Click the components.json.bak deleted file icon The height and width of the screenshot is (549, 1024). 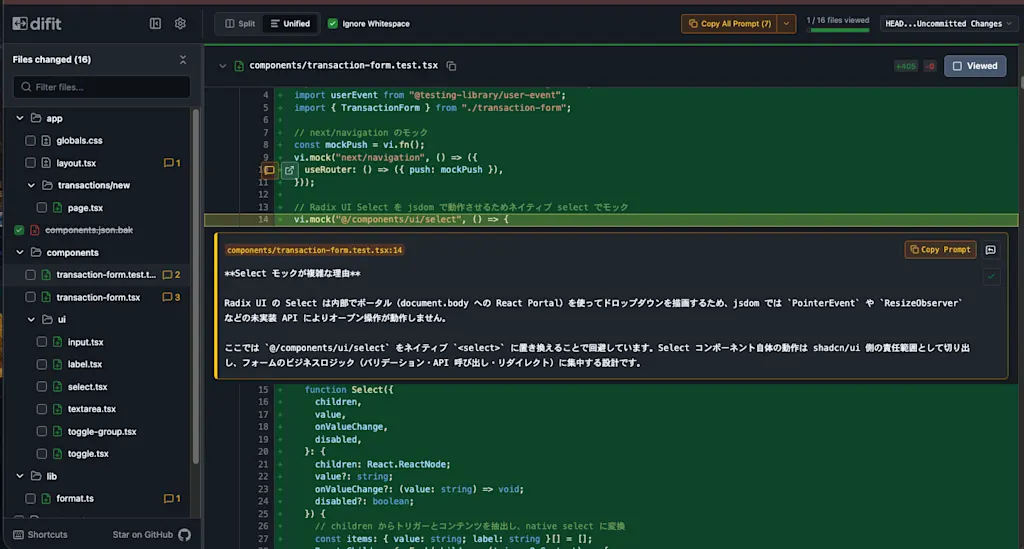pos(35,230)
